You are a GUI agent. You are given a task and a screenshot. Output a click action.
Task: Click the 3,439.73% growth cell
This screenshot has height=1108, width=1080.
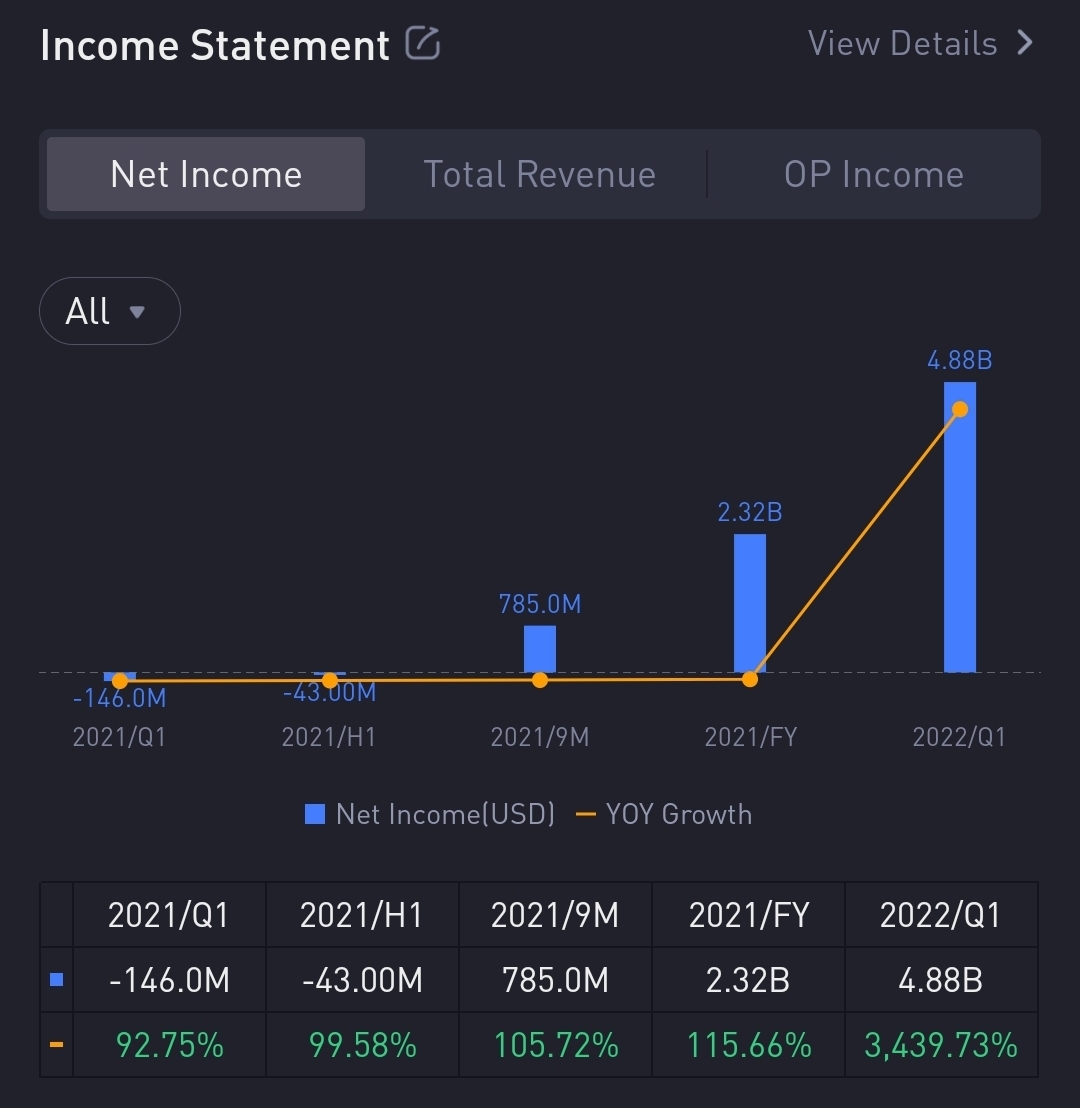pos(940,1045)
